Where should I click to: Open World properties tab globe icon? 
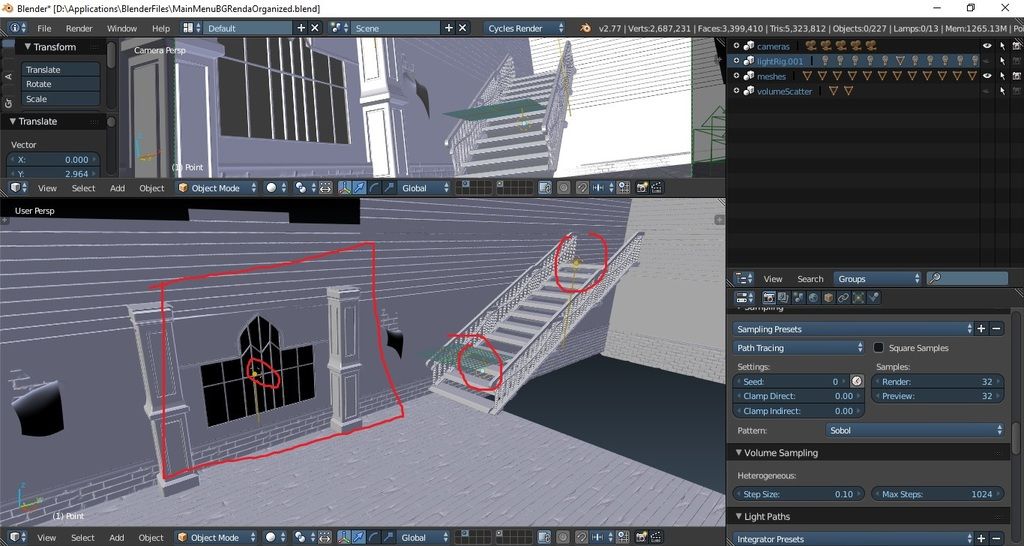813,297
